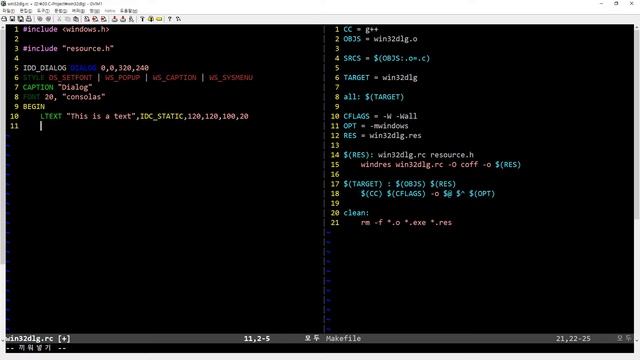Click the SRCS = $(OBJS:.o=.c) line
The image size is (640, 360).
click(x=387, y=58)
